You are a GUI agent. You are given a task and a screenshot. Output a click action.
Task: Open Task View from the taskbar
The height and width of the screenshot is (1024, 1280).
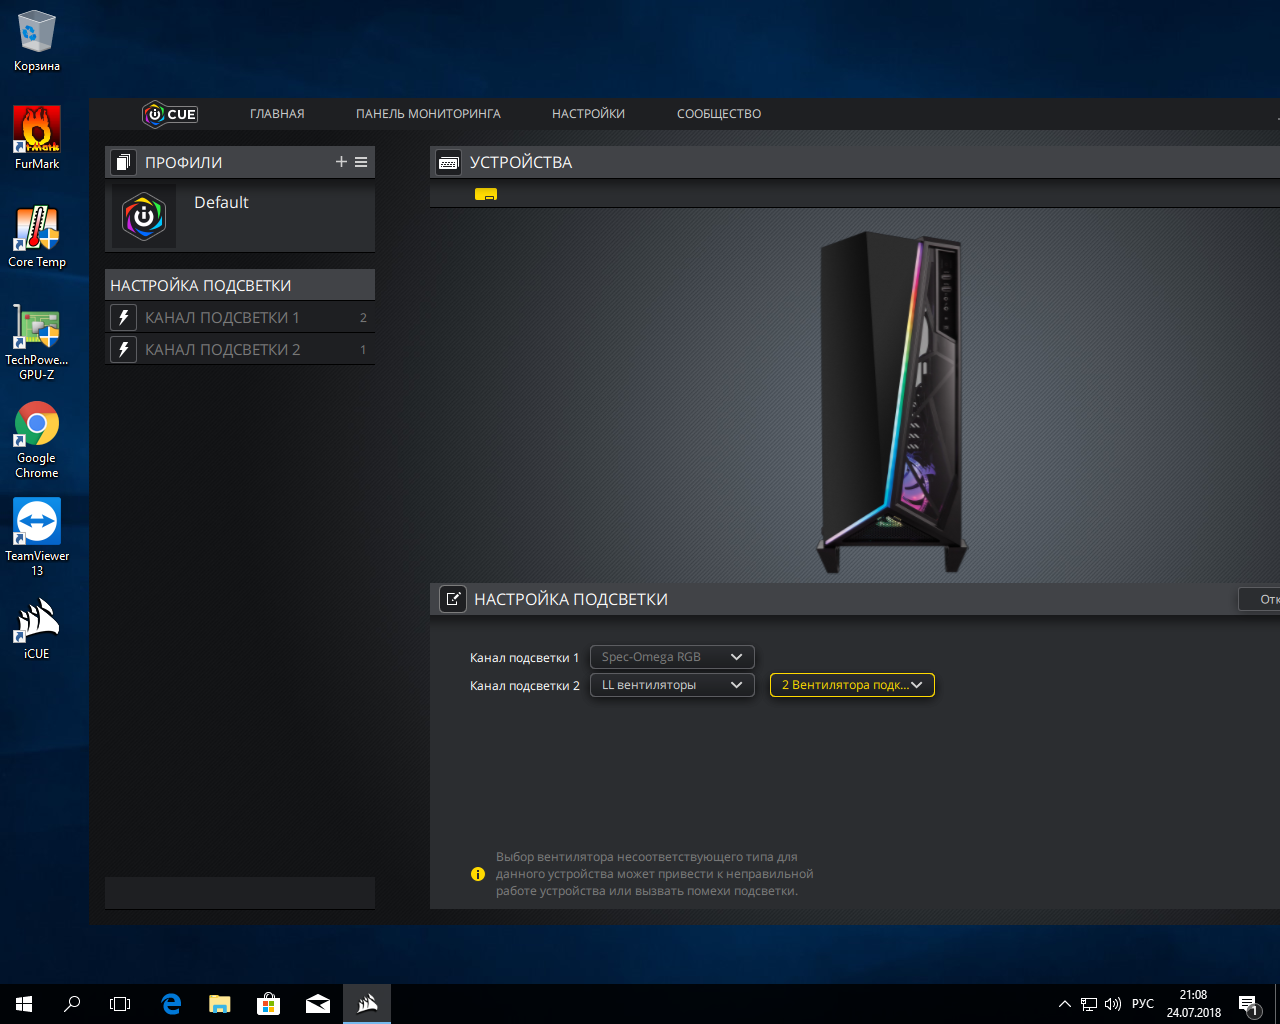pyautogui.click(x=120, y=1004)
